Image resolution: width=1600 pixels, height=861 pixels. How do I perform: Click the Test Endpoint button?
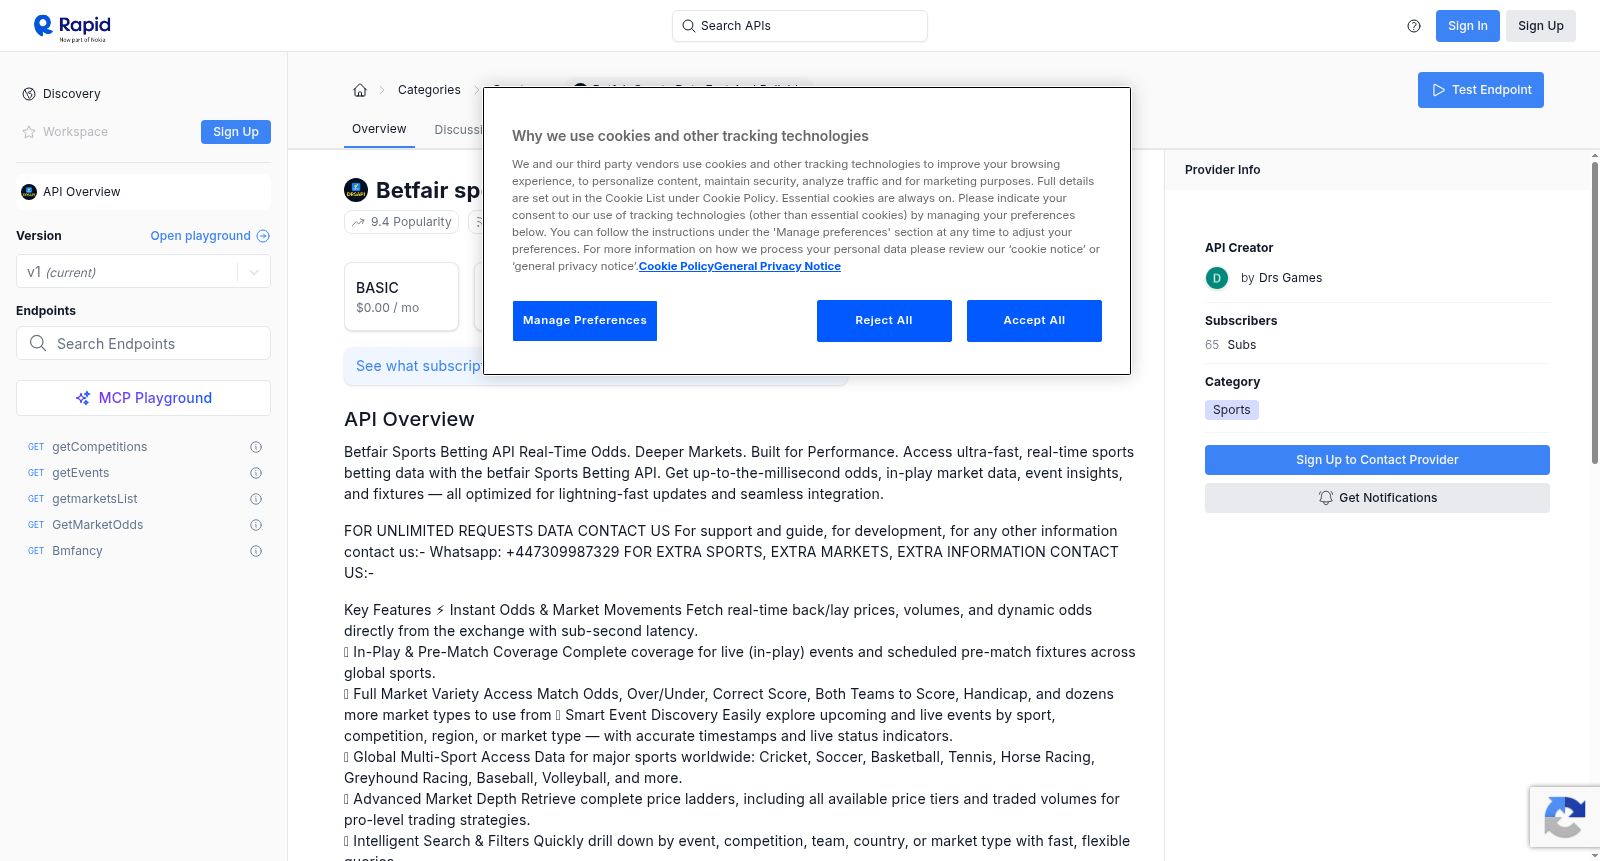coord(1480,90)
